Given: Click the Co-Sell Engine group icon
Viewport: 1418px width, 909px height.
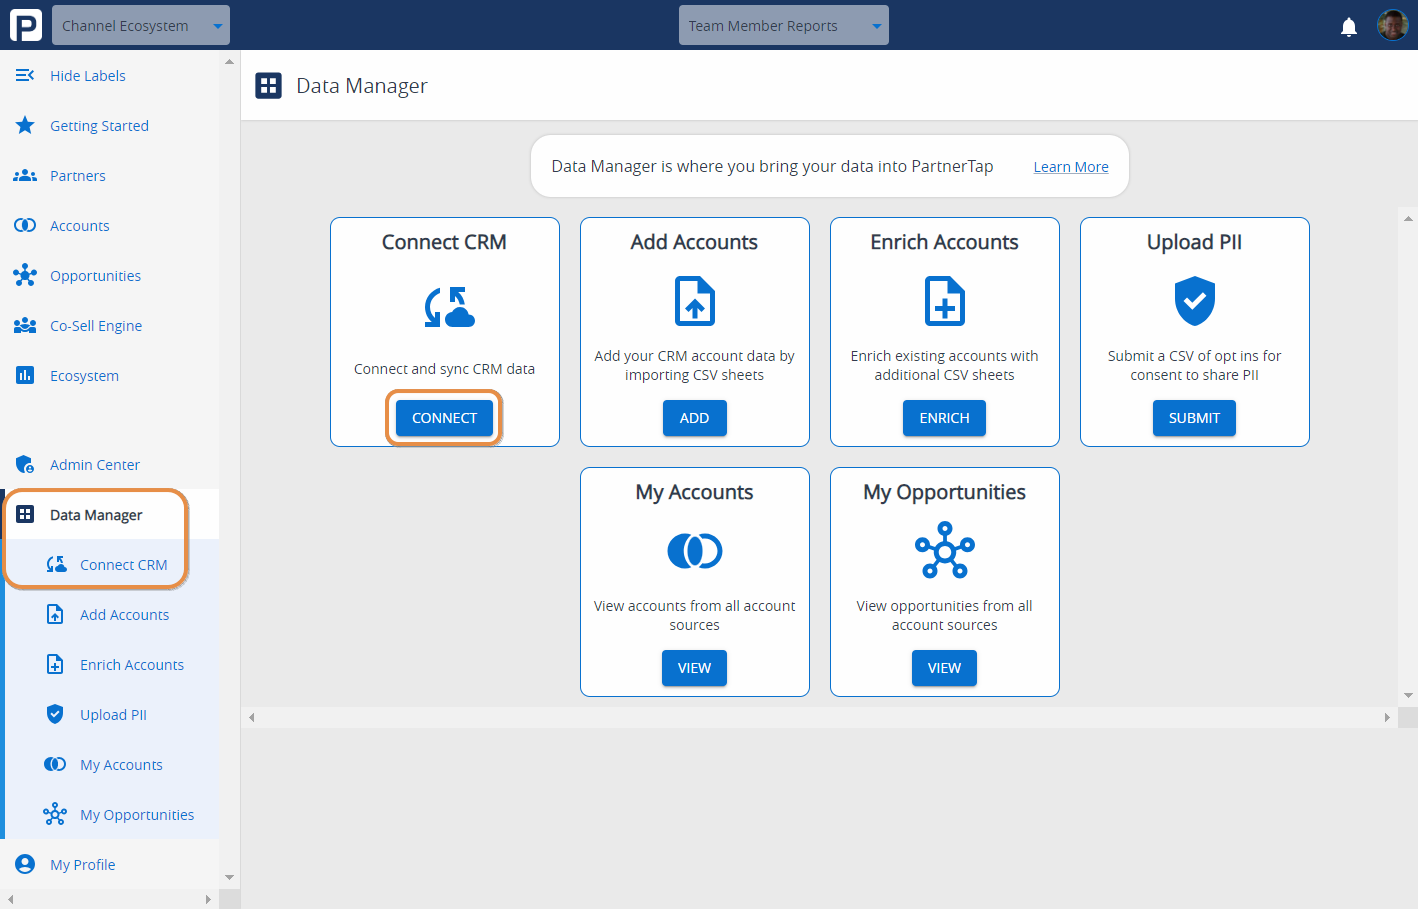Looking at the screenshot, I should pos(25,325).
